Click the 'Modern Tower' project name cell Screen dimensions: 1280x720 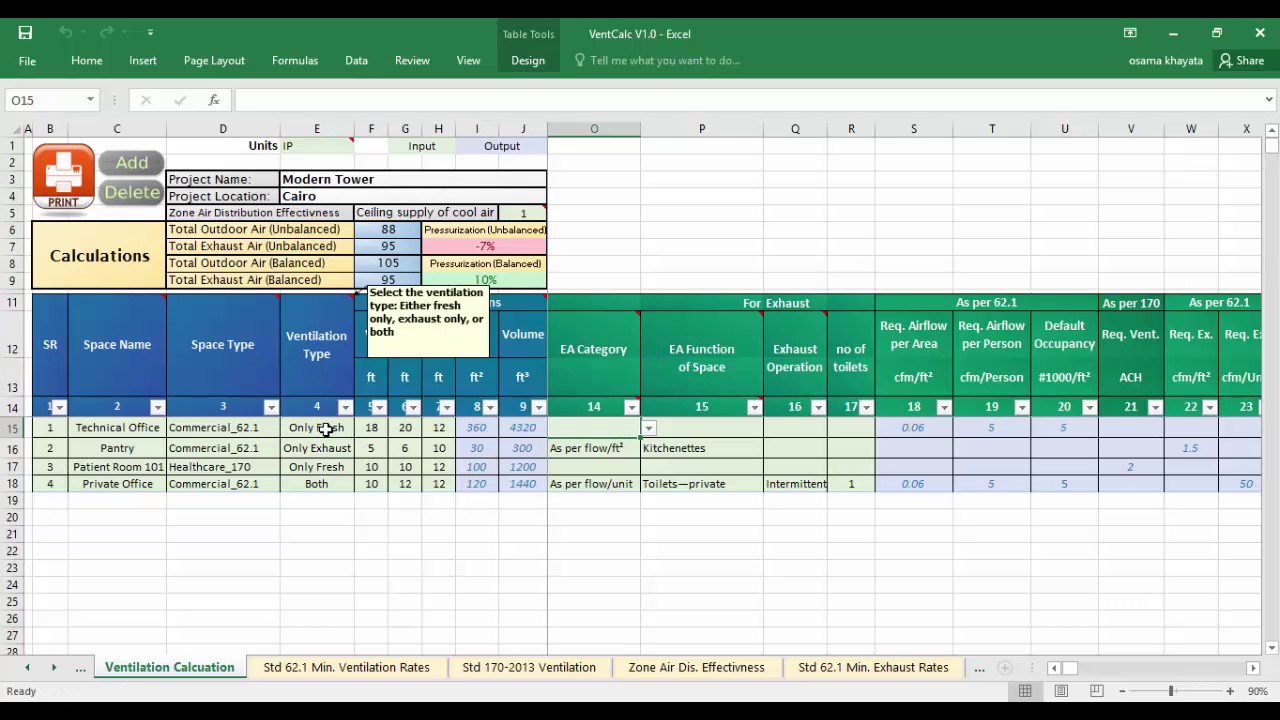click(413, 179)
